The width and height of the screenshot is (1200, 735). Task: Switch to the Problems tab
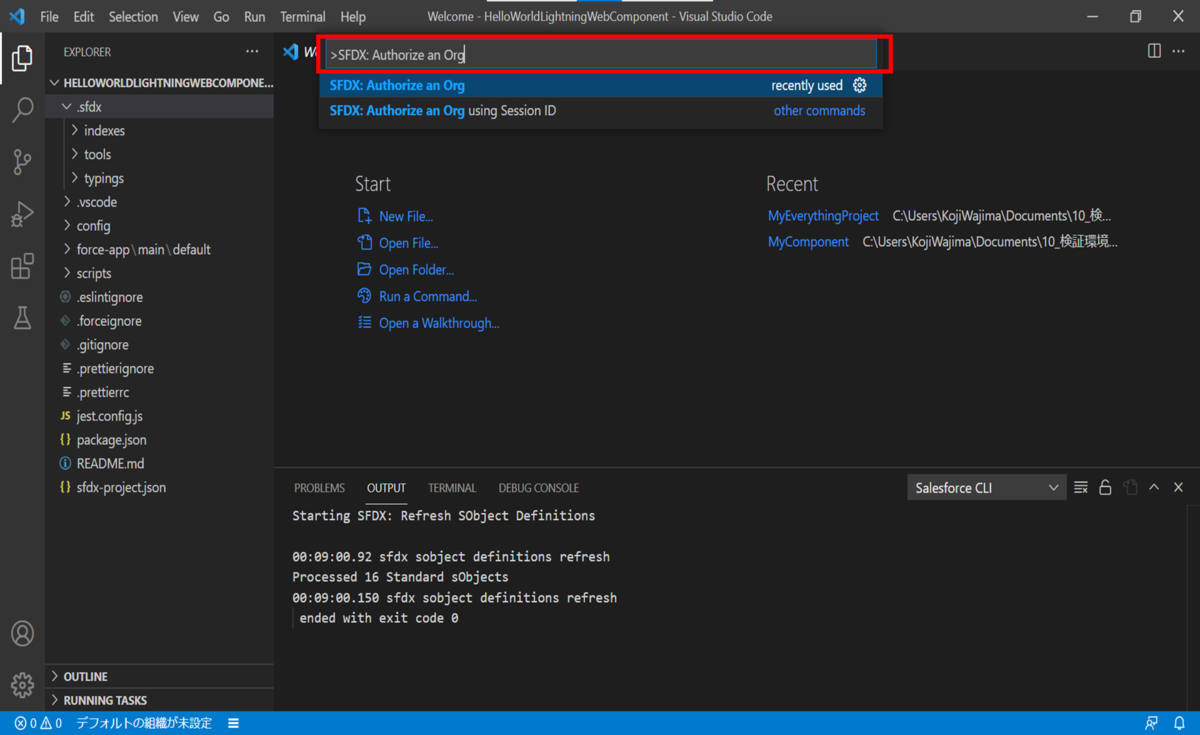click(319, 488)
